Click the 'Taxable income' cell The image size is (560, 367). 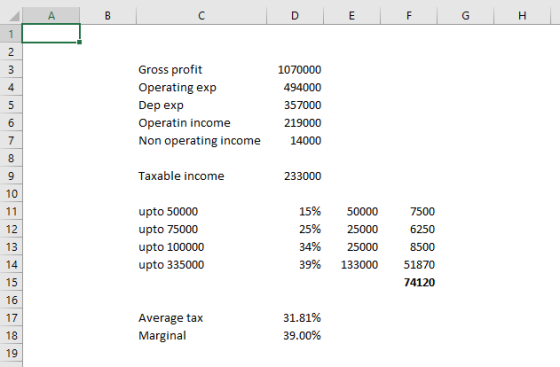click(x=201, y=176)
